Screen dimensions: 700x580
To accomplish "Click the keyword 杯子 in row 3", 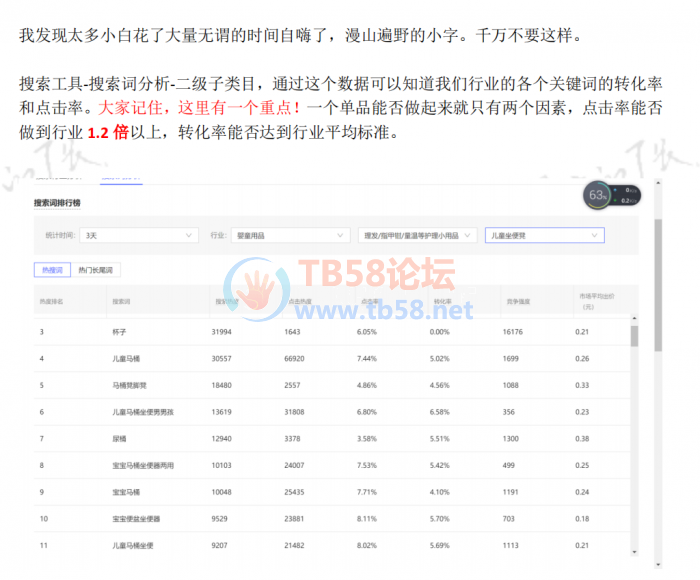I will pos(119,332).
